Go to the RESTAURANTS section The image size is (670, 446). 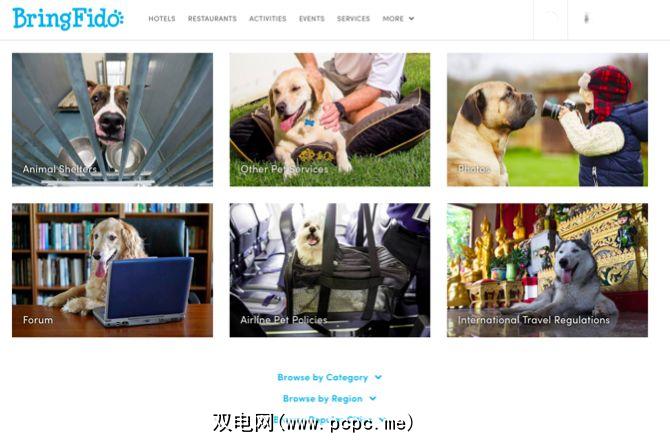pos(212,19)
